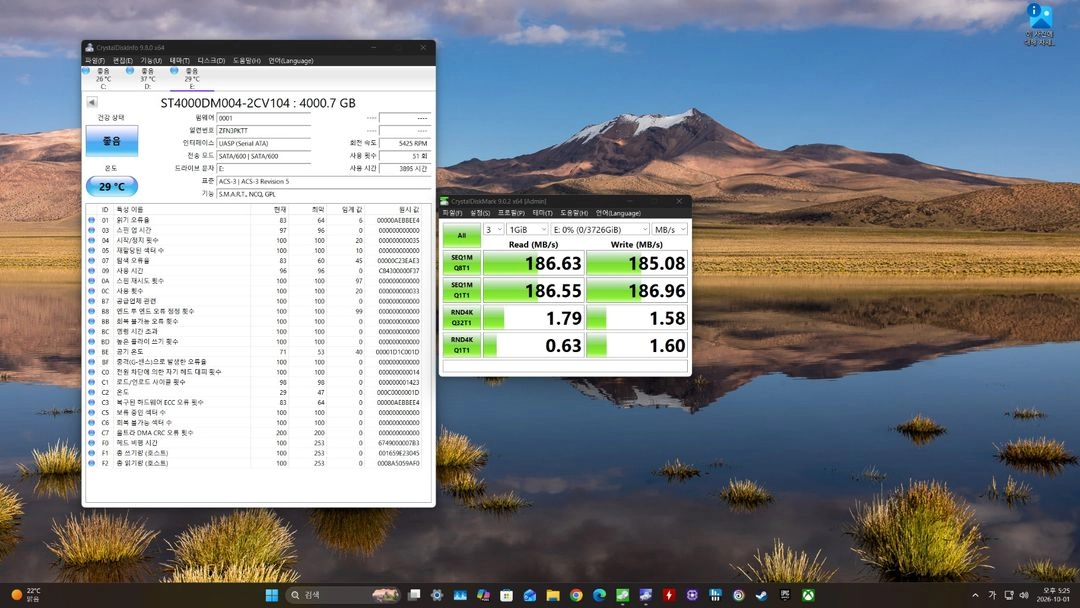The width and height of the screenshot is (1080, 608).
Task: Open 디스크(D) menu in CrystalDiskInfo
Action: point(211,61)
